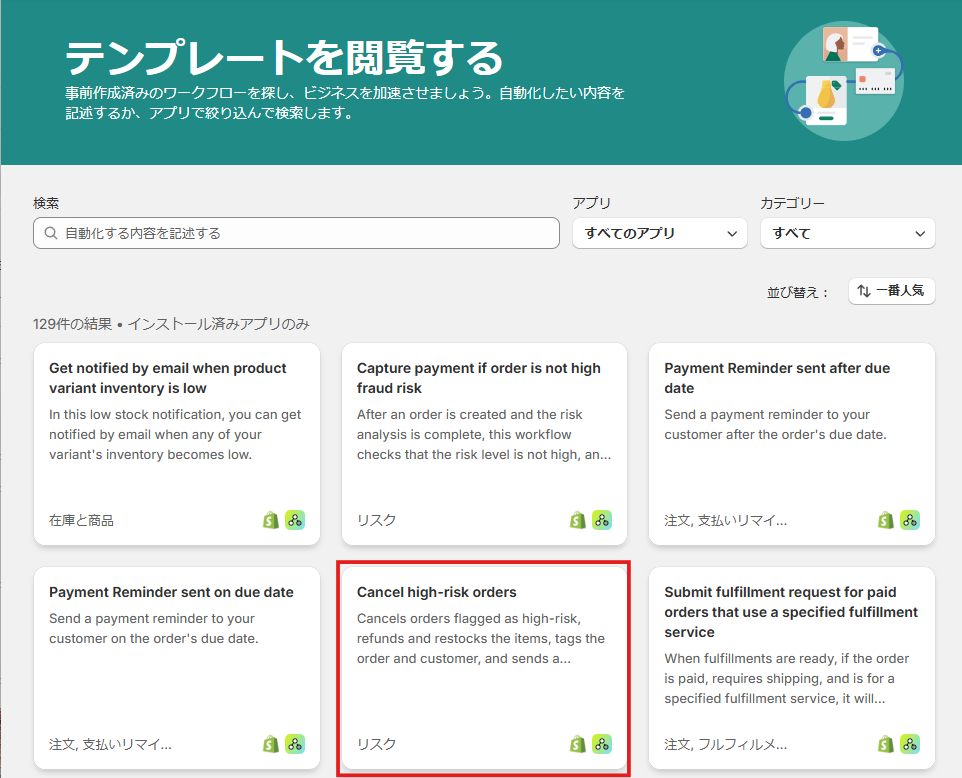
Task: Click Shopify icon on Payment Reminder on due date card
Action: pyautogui.click(x=271, y=744)
